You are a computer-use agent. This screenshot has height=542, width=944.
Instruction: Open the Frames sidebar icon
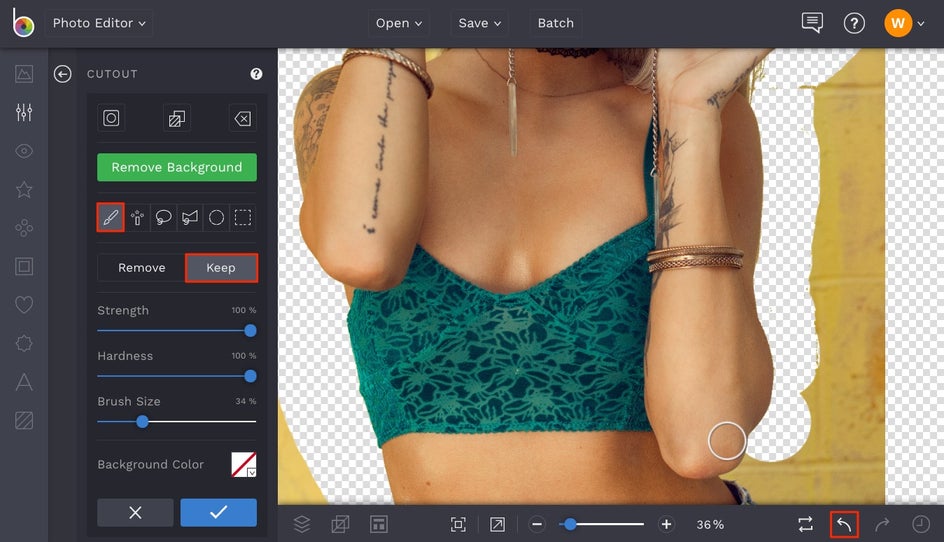click(24, 266)
